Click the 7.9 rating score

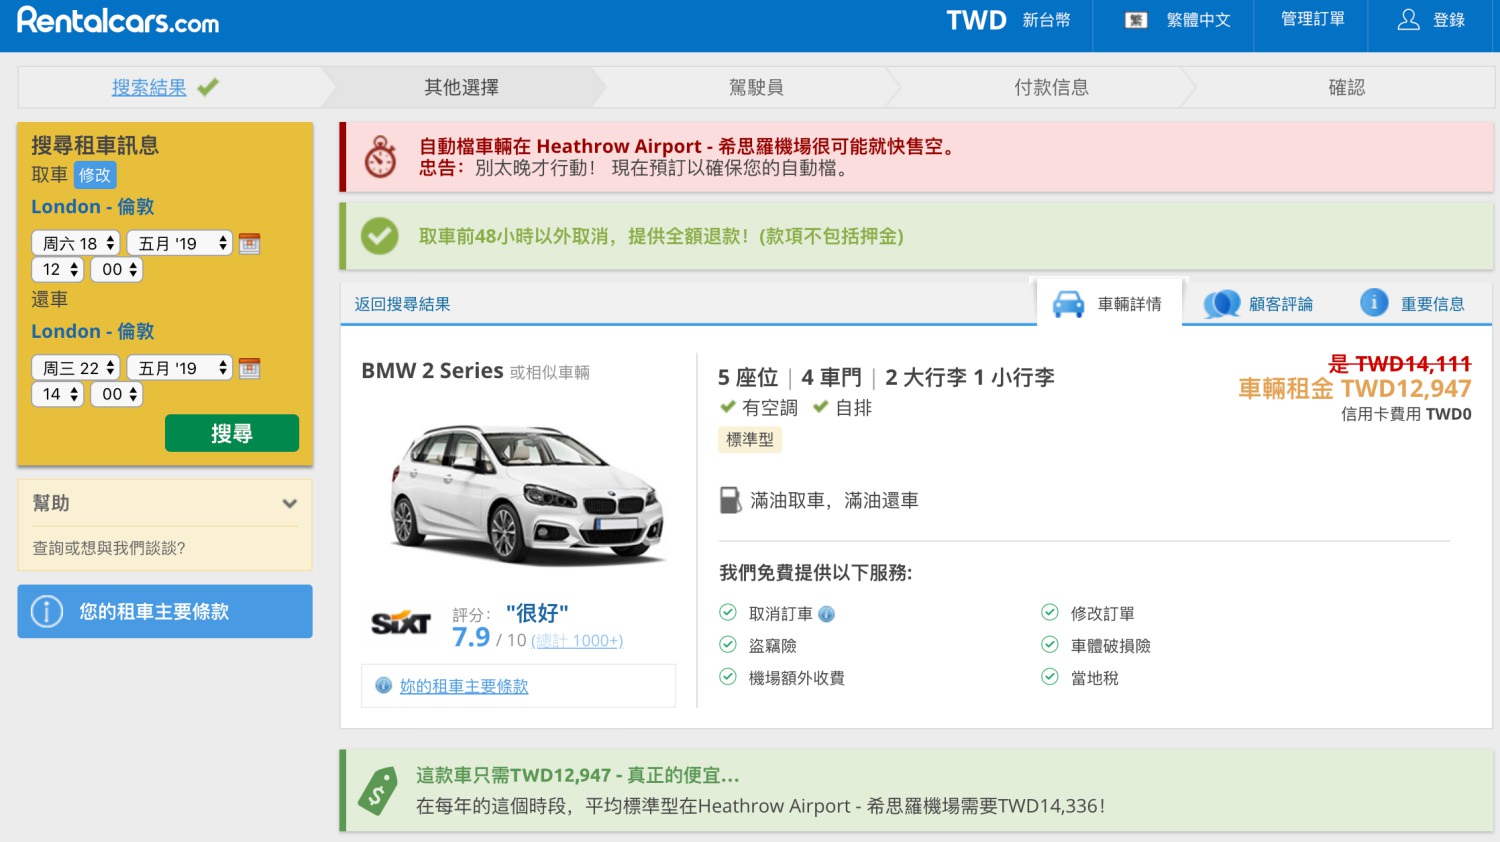[x=471, y=637]
